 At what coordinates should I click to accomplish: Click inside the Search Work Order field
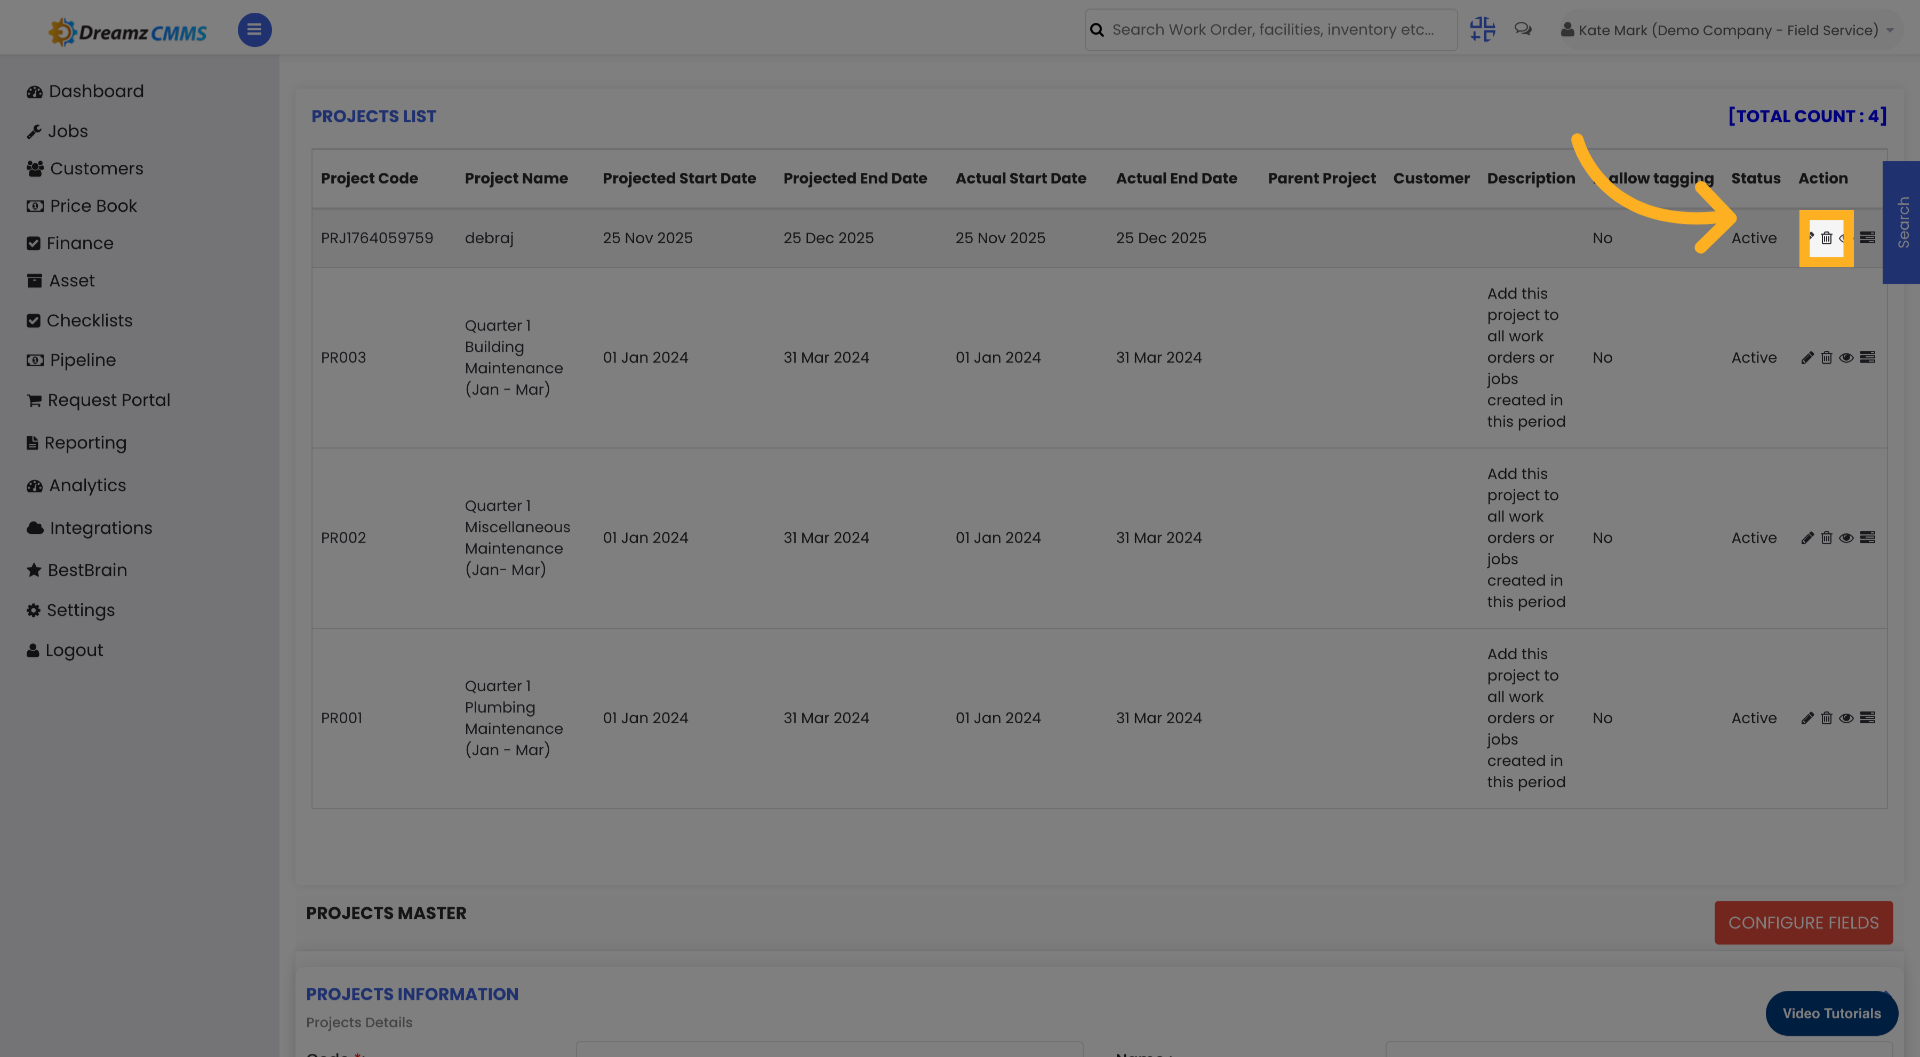tap(1270, 29)
